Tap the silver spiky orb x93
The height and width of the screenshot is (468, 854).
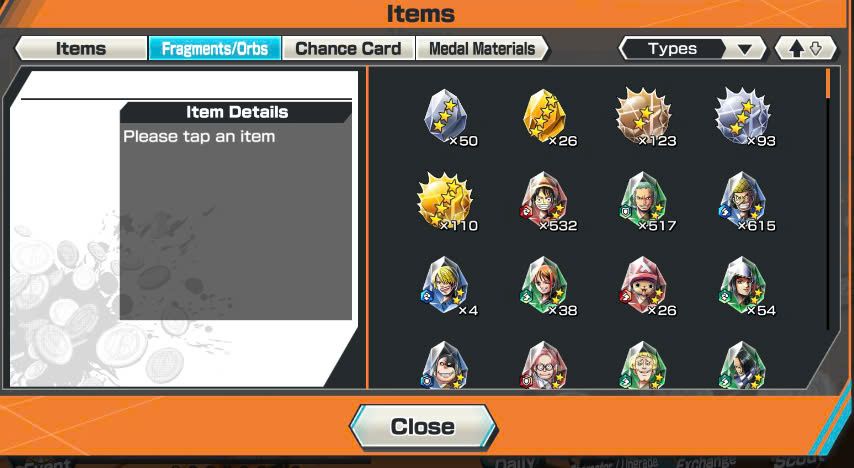(x=743, y=117)
